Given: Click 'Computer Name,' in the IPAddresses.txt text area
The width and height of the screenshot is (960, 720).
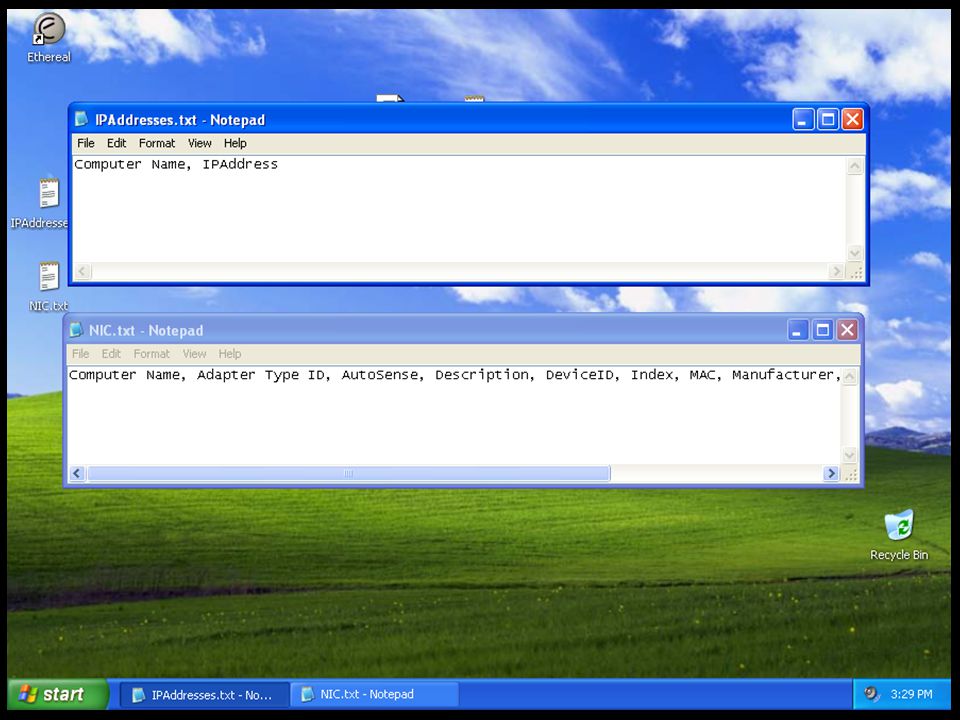Looking at the screenshot, I should [x=133, y=165].
